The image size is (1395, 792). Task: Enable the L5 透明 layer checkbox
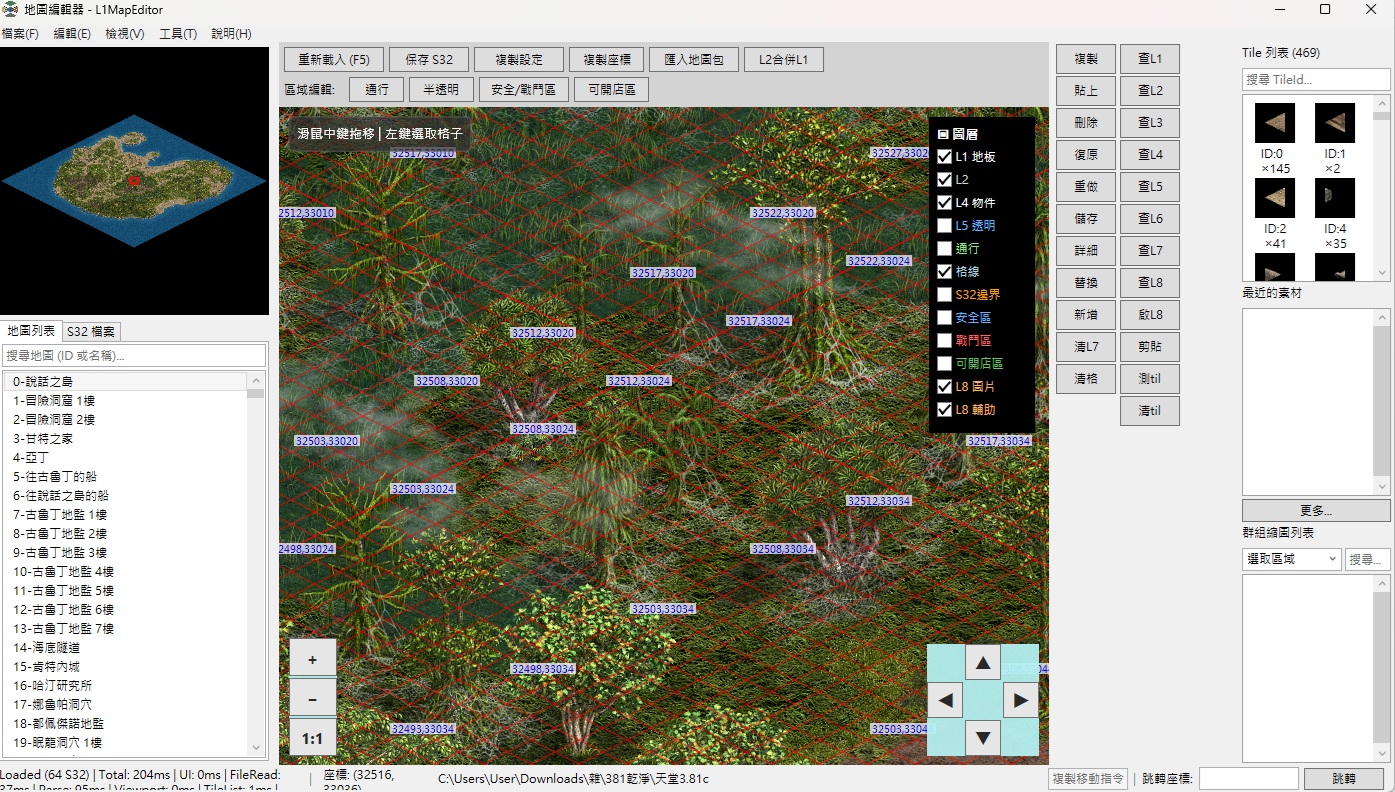(944, 226)
